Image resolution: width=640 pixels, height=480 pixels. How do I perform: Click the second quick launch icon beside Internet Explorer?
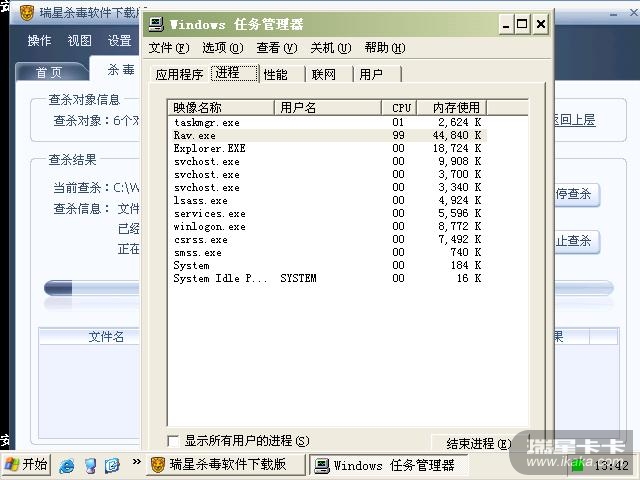90,465
